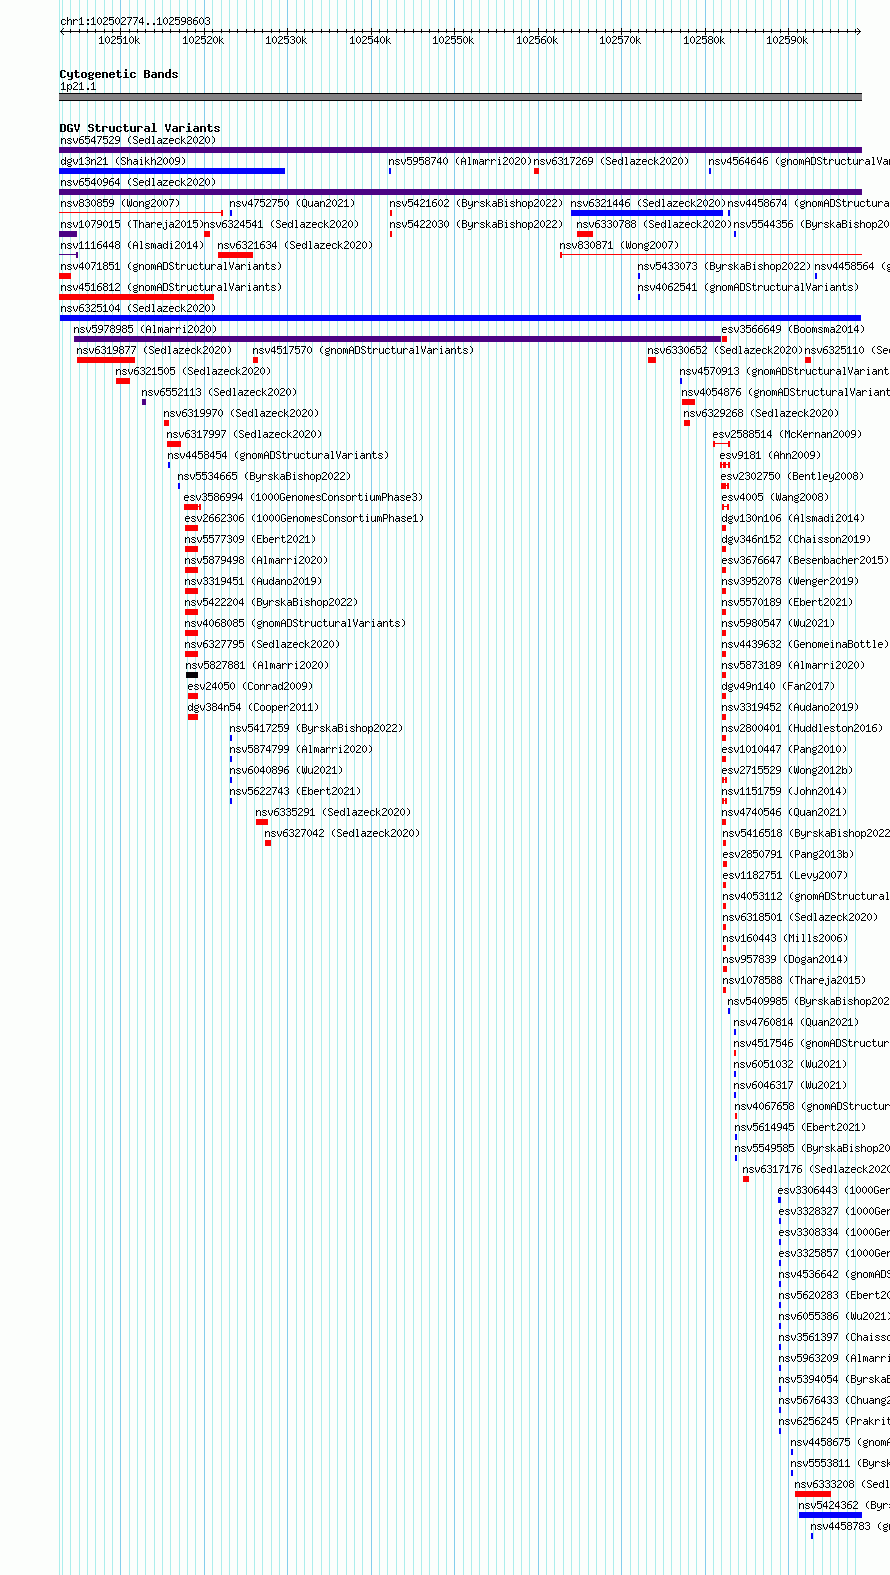890x1575 pixels.
Task: Open the esv9181 (Ahn2009) label
Action: (x=770, y=455)
